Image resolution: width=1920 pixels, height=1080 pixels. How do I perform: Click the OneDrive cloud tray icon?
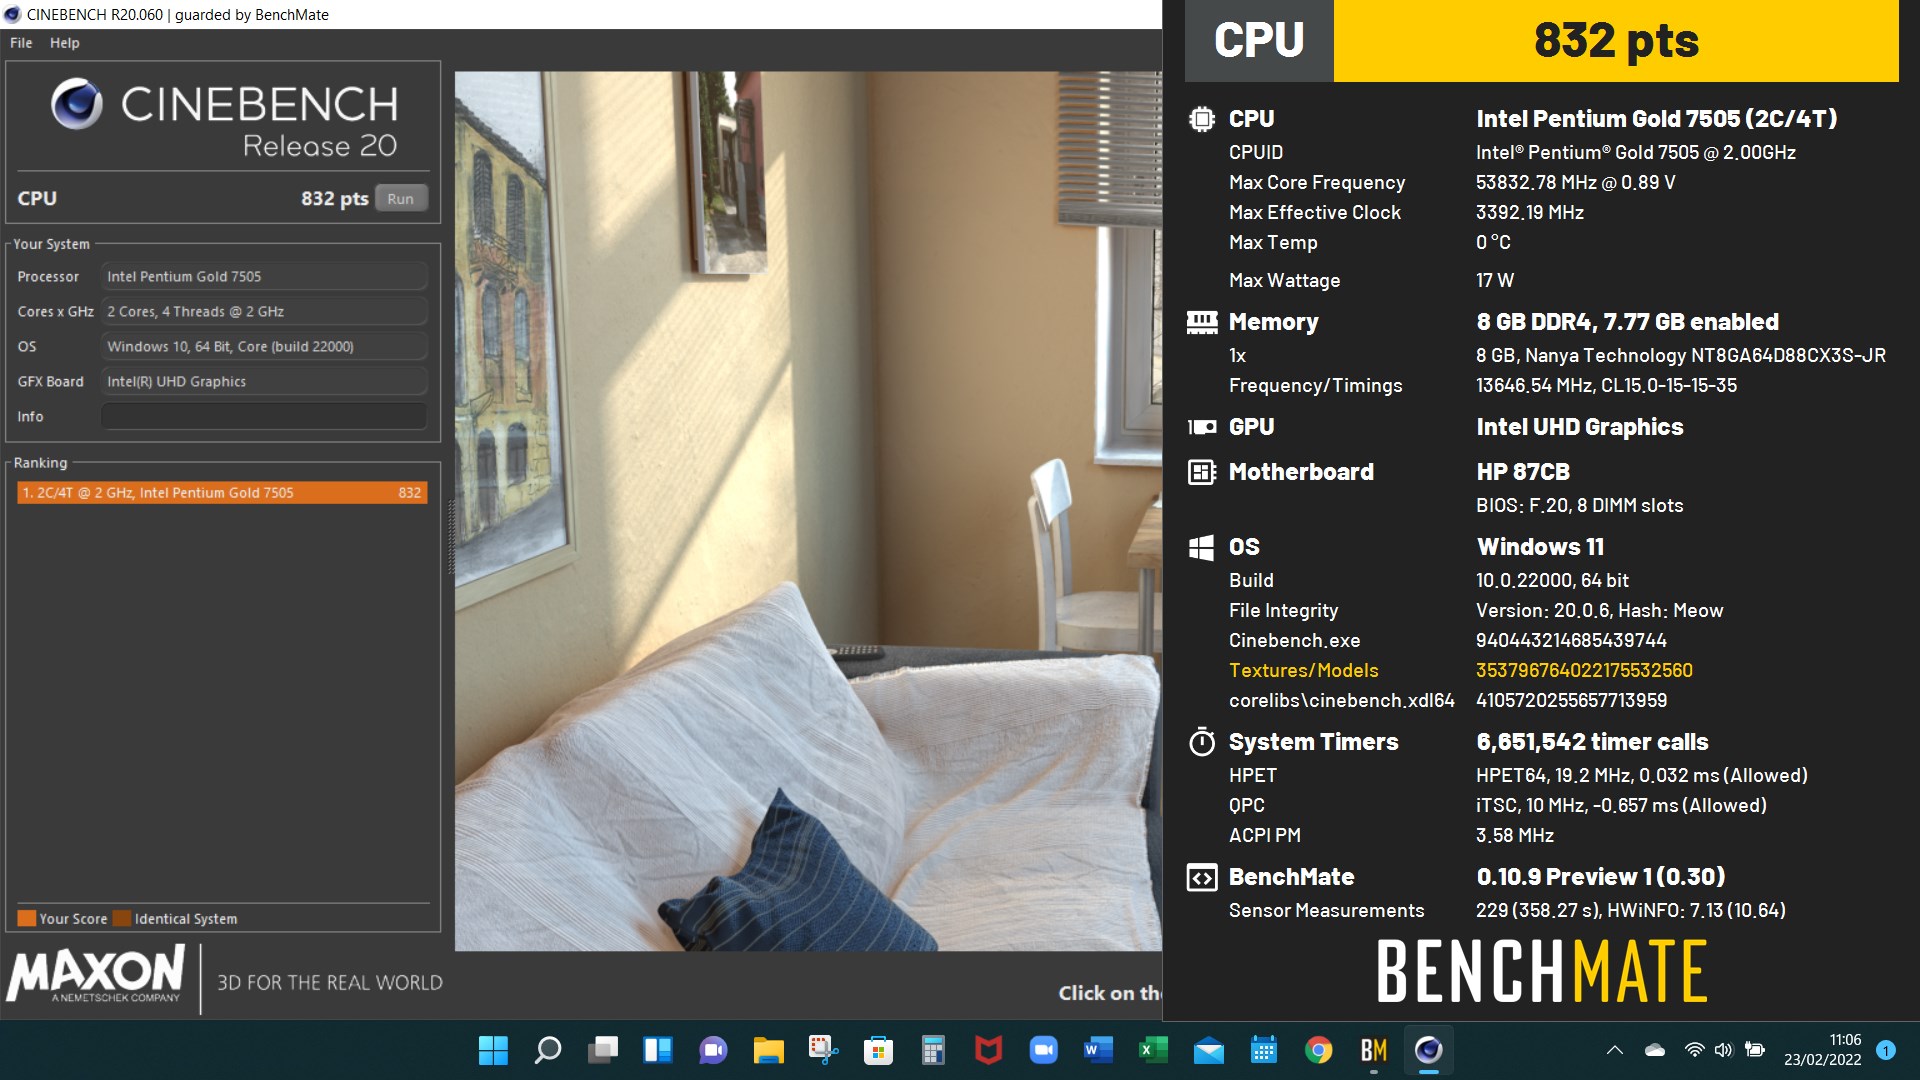pos(1655,1050)
